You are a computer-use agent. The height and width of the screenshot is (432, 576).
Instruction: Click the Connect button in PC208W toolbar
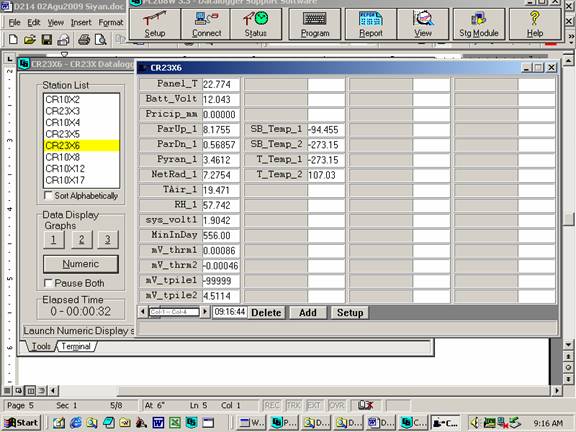[x=206, y=24]
